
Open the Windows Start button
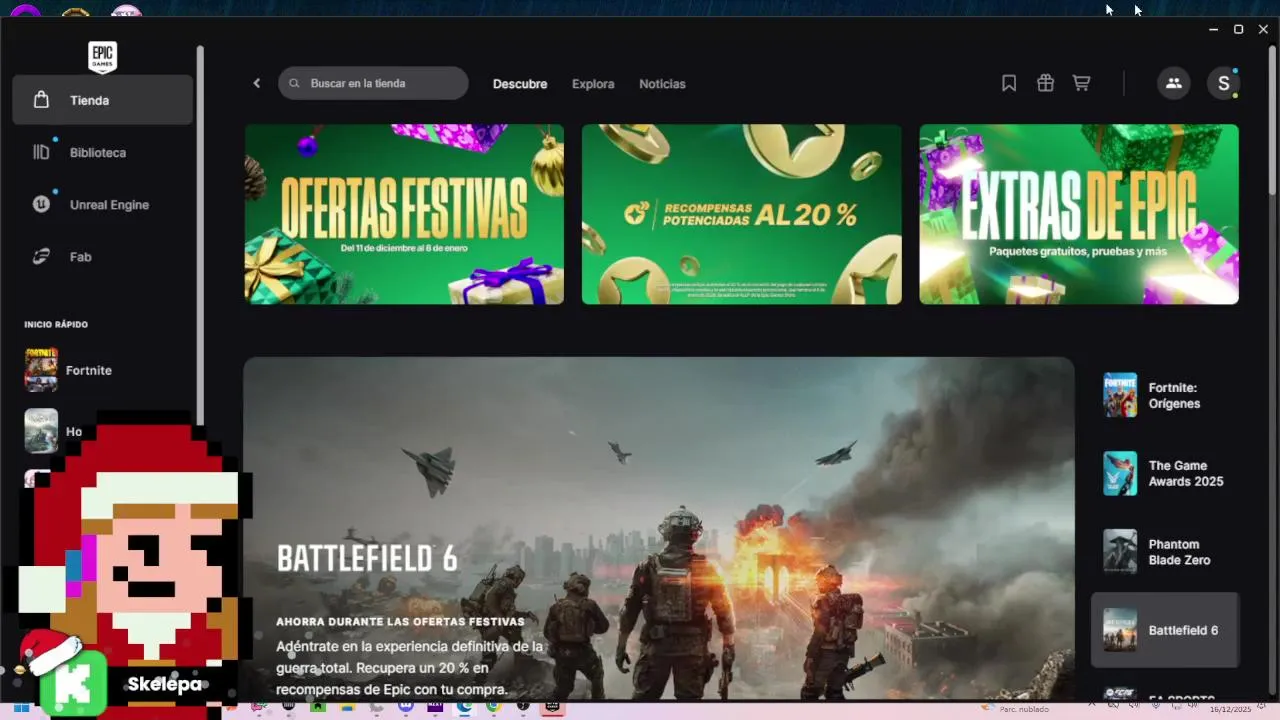point(20,709)
